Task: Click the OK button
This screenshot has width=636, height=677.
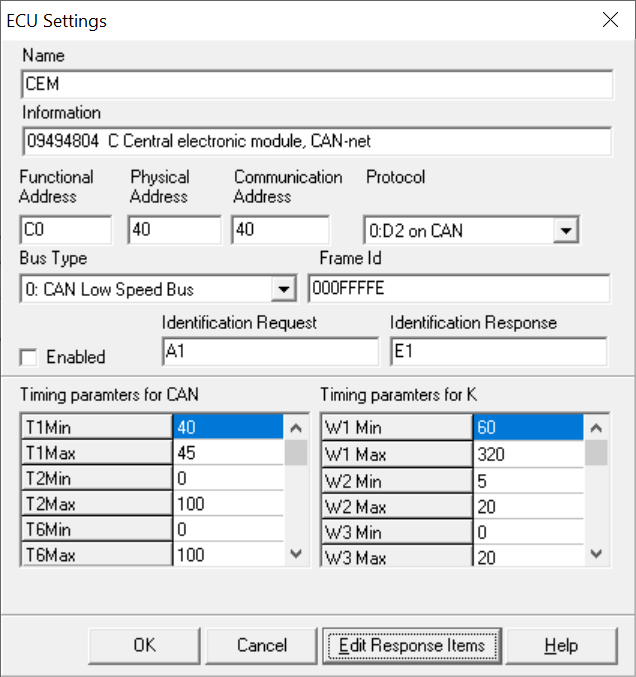Action: pos(144,646)
